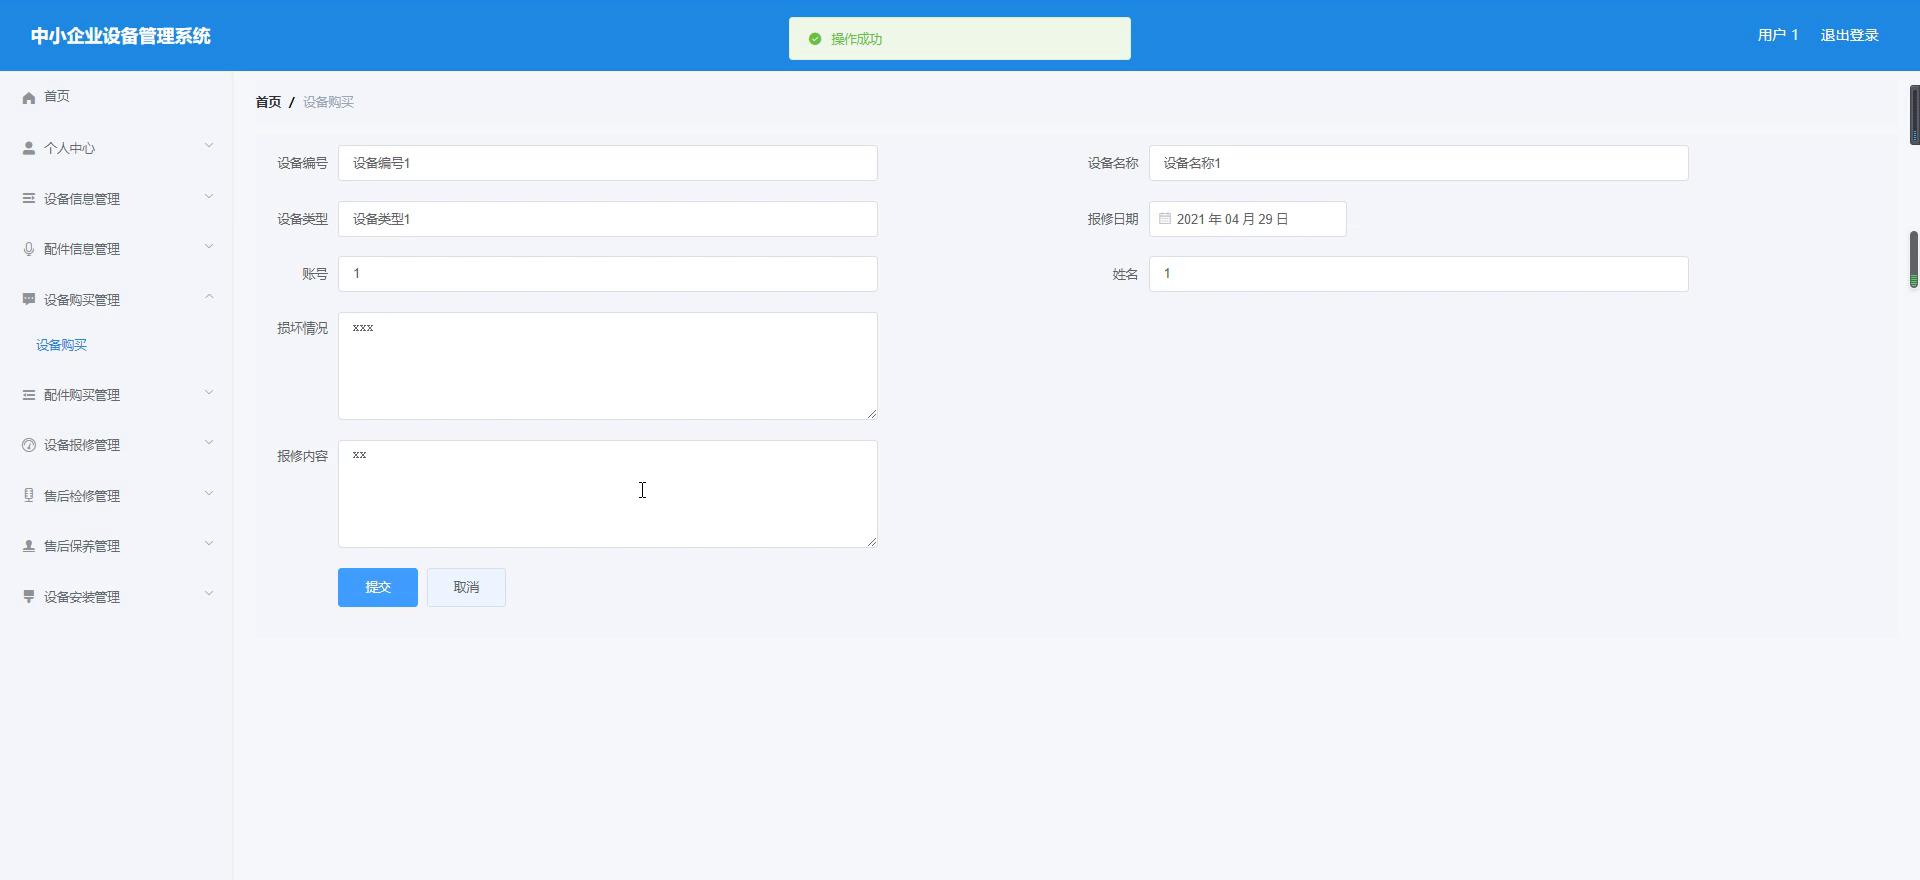Expand the 售后检修管理 chevron arrow
This screenshot has width=1920, height=880.
click(x=209, y=494)
